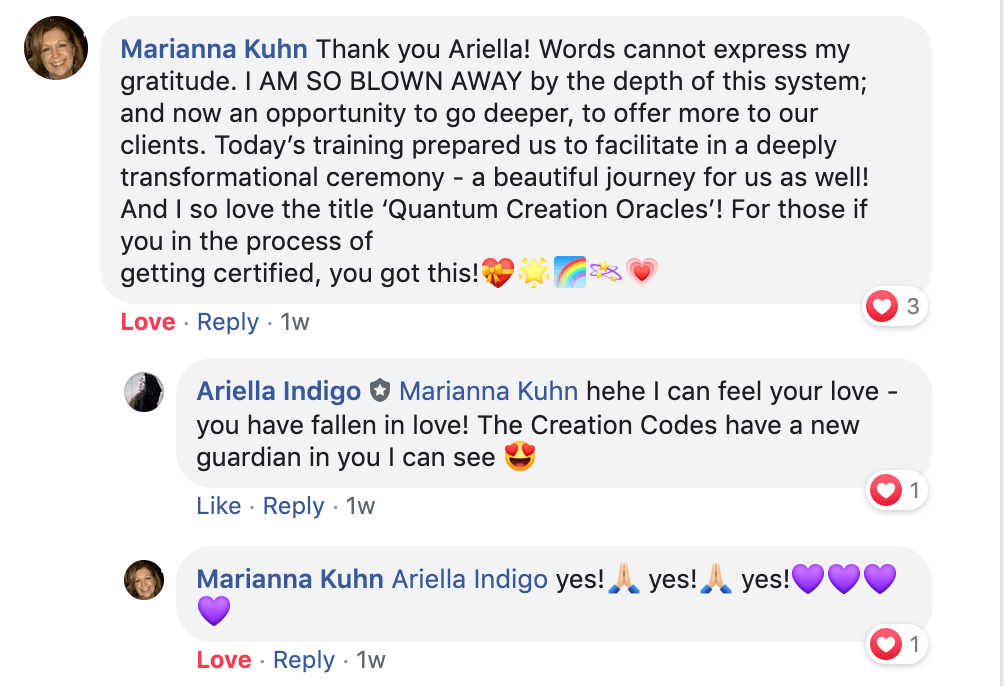1004x686 pixels.
Task: Click Ariella Indigo mention in bottom reply
Action: 470,579
